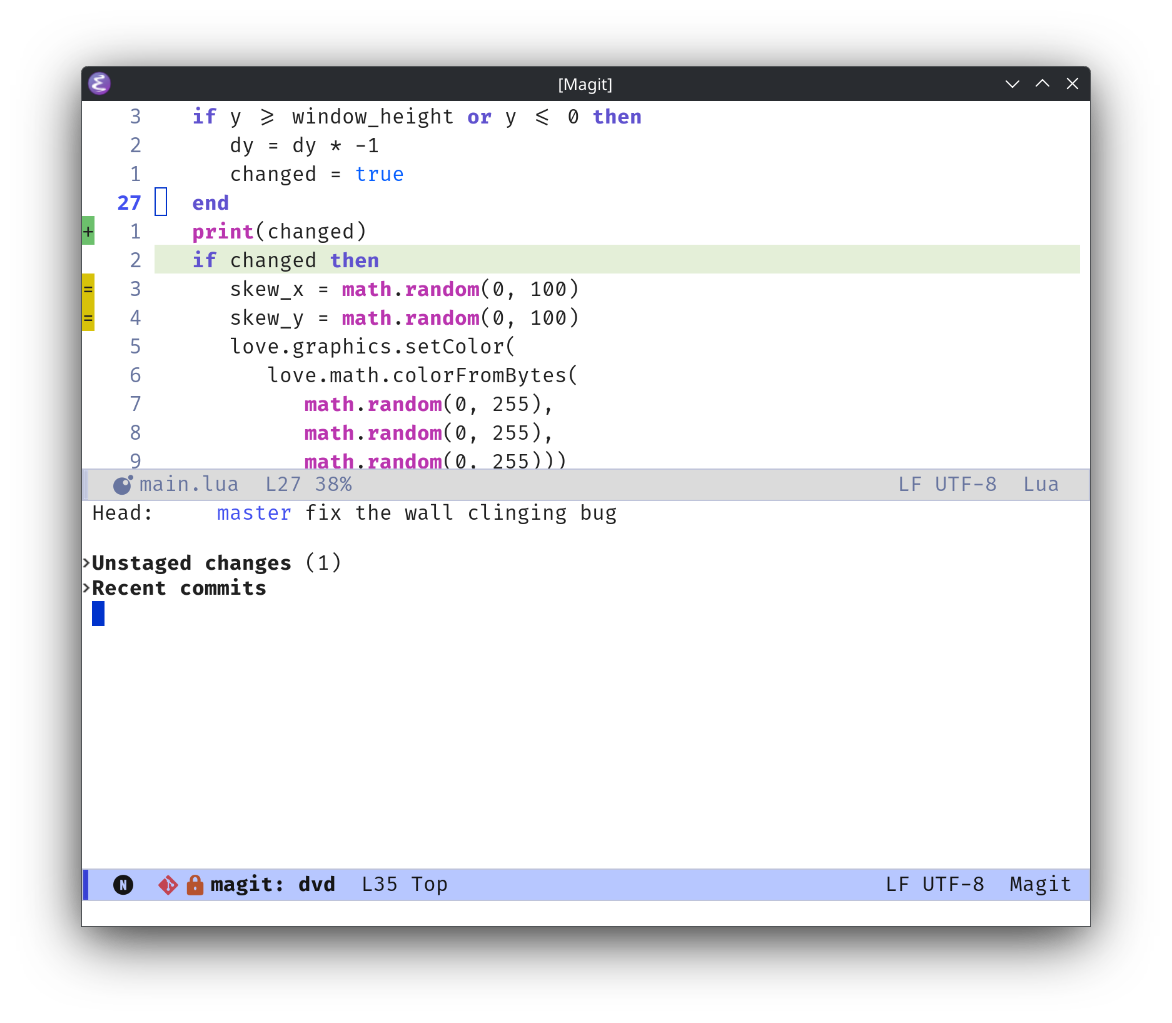Screen dimensions: 1172x1023
Task: Click the 'L35 Top' position indicator
Action: tap(404, 885)
